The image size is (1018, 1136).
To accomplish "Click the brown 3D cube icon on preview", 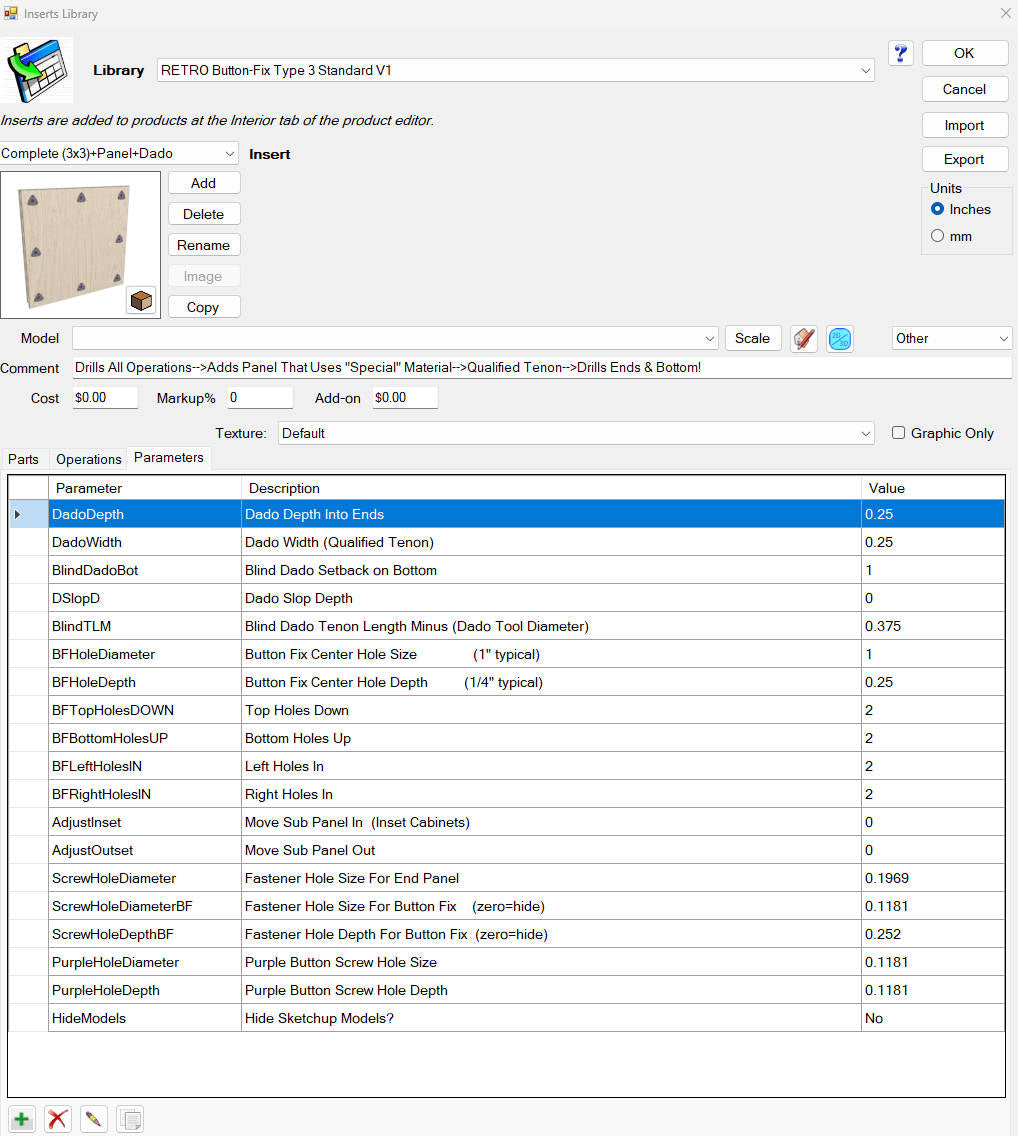I will coord(141,300).
